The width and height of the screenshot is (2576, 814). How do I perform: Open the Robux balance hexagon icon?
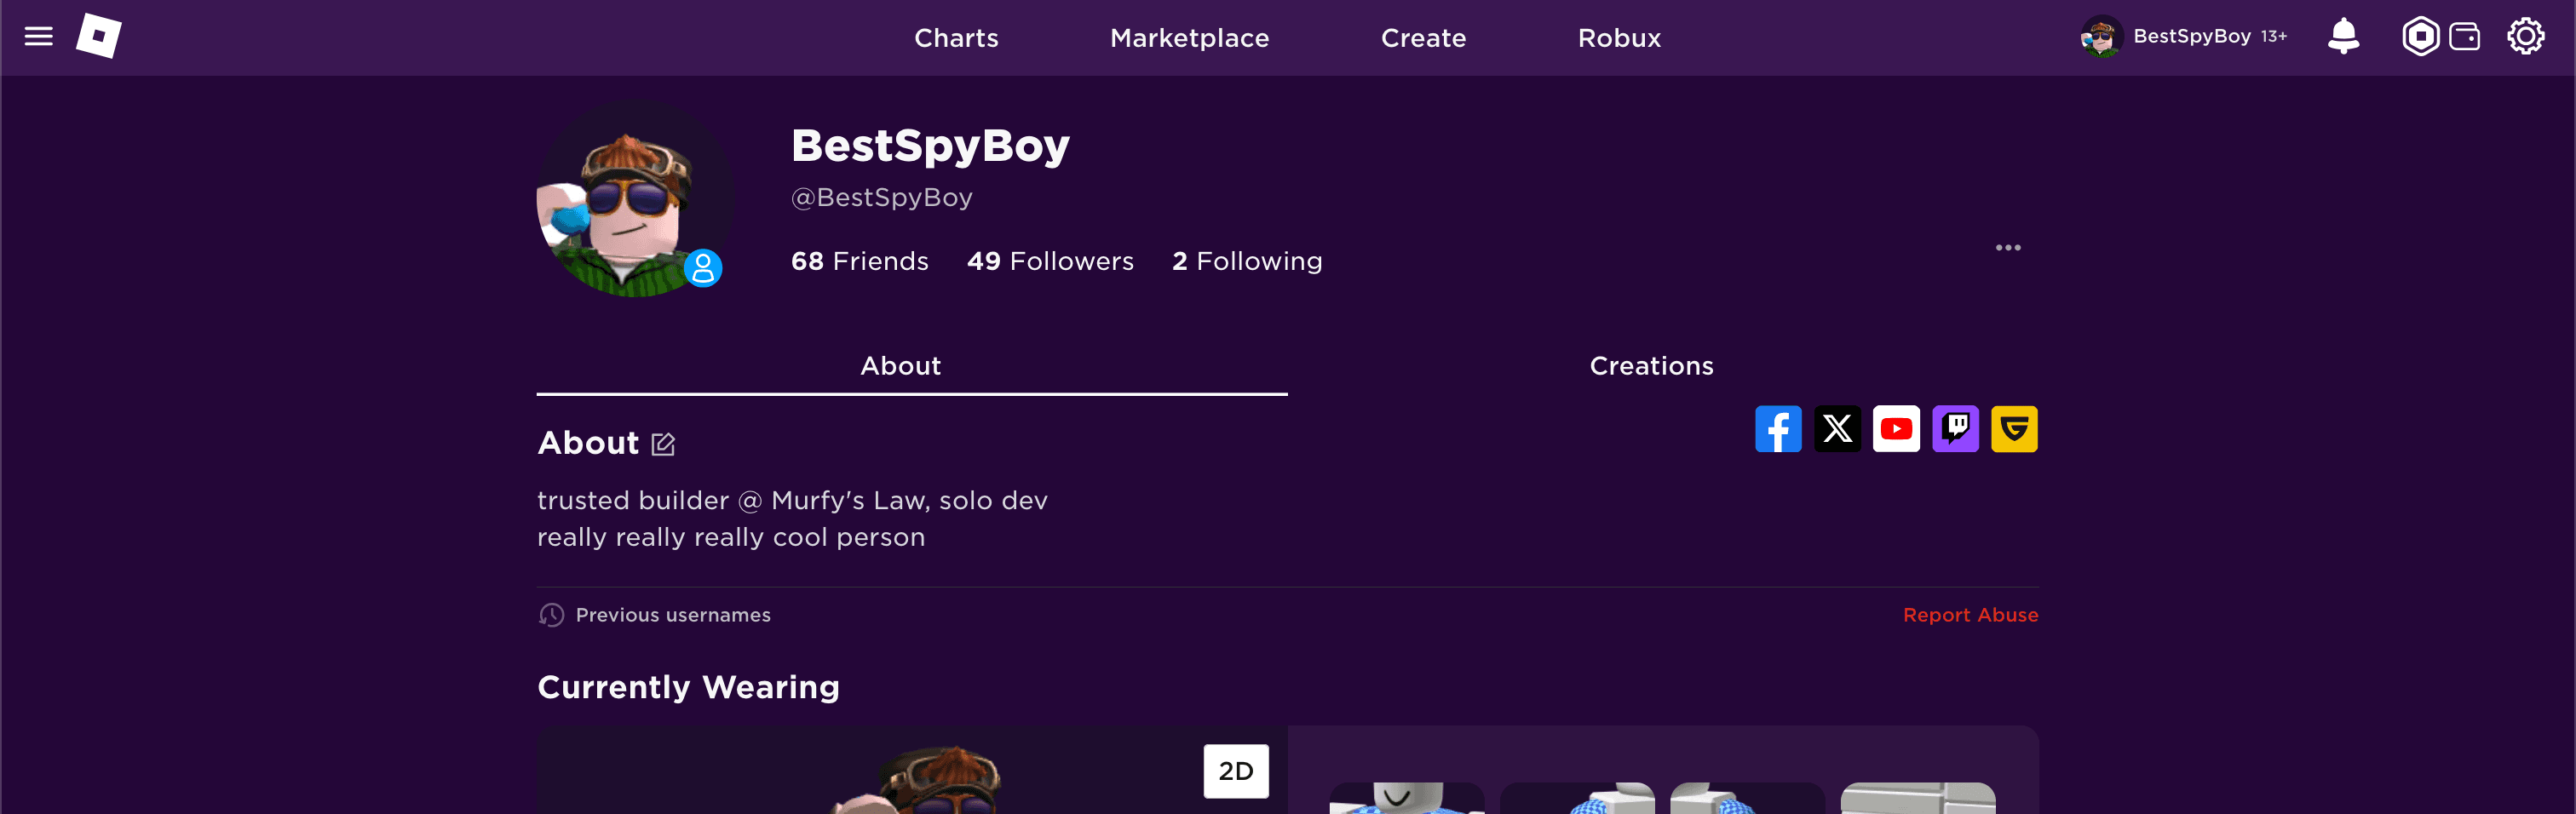(x=2420, y=37)
